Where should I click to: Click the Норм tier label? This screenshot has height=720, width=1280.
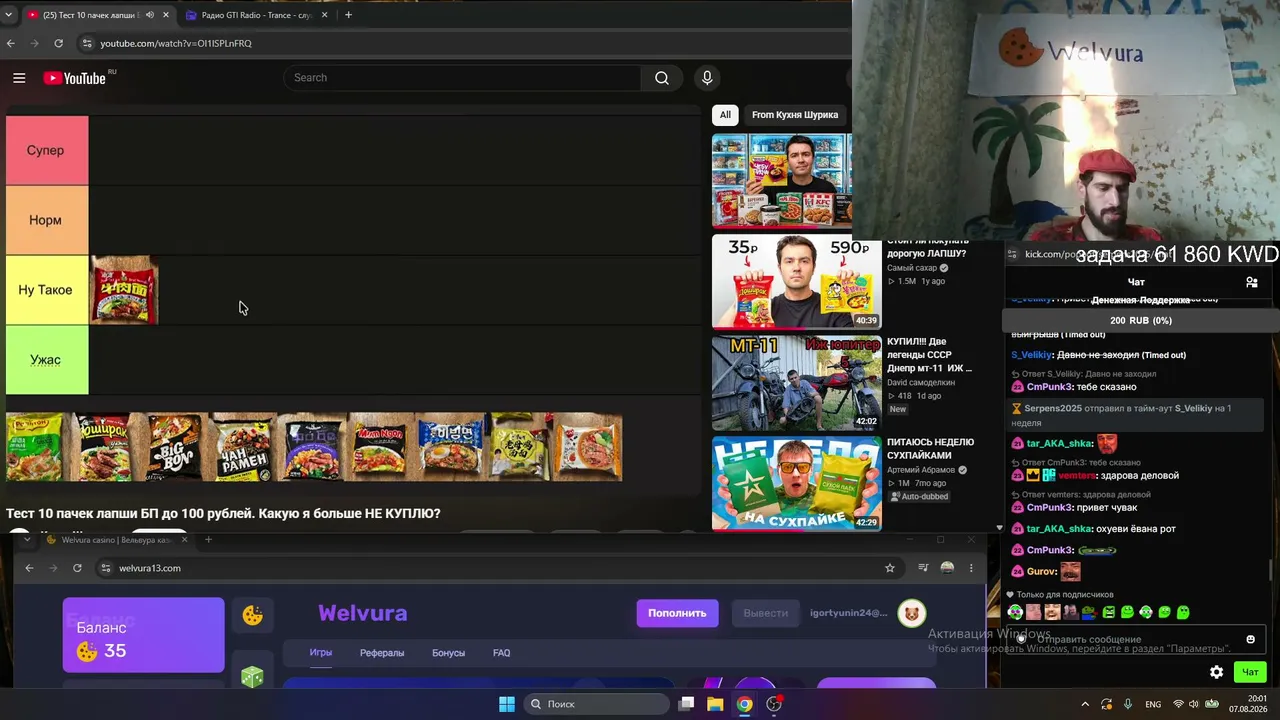click(x=46, y=220)
